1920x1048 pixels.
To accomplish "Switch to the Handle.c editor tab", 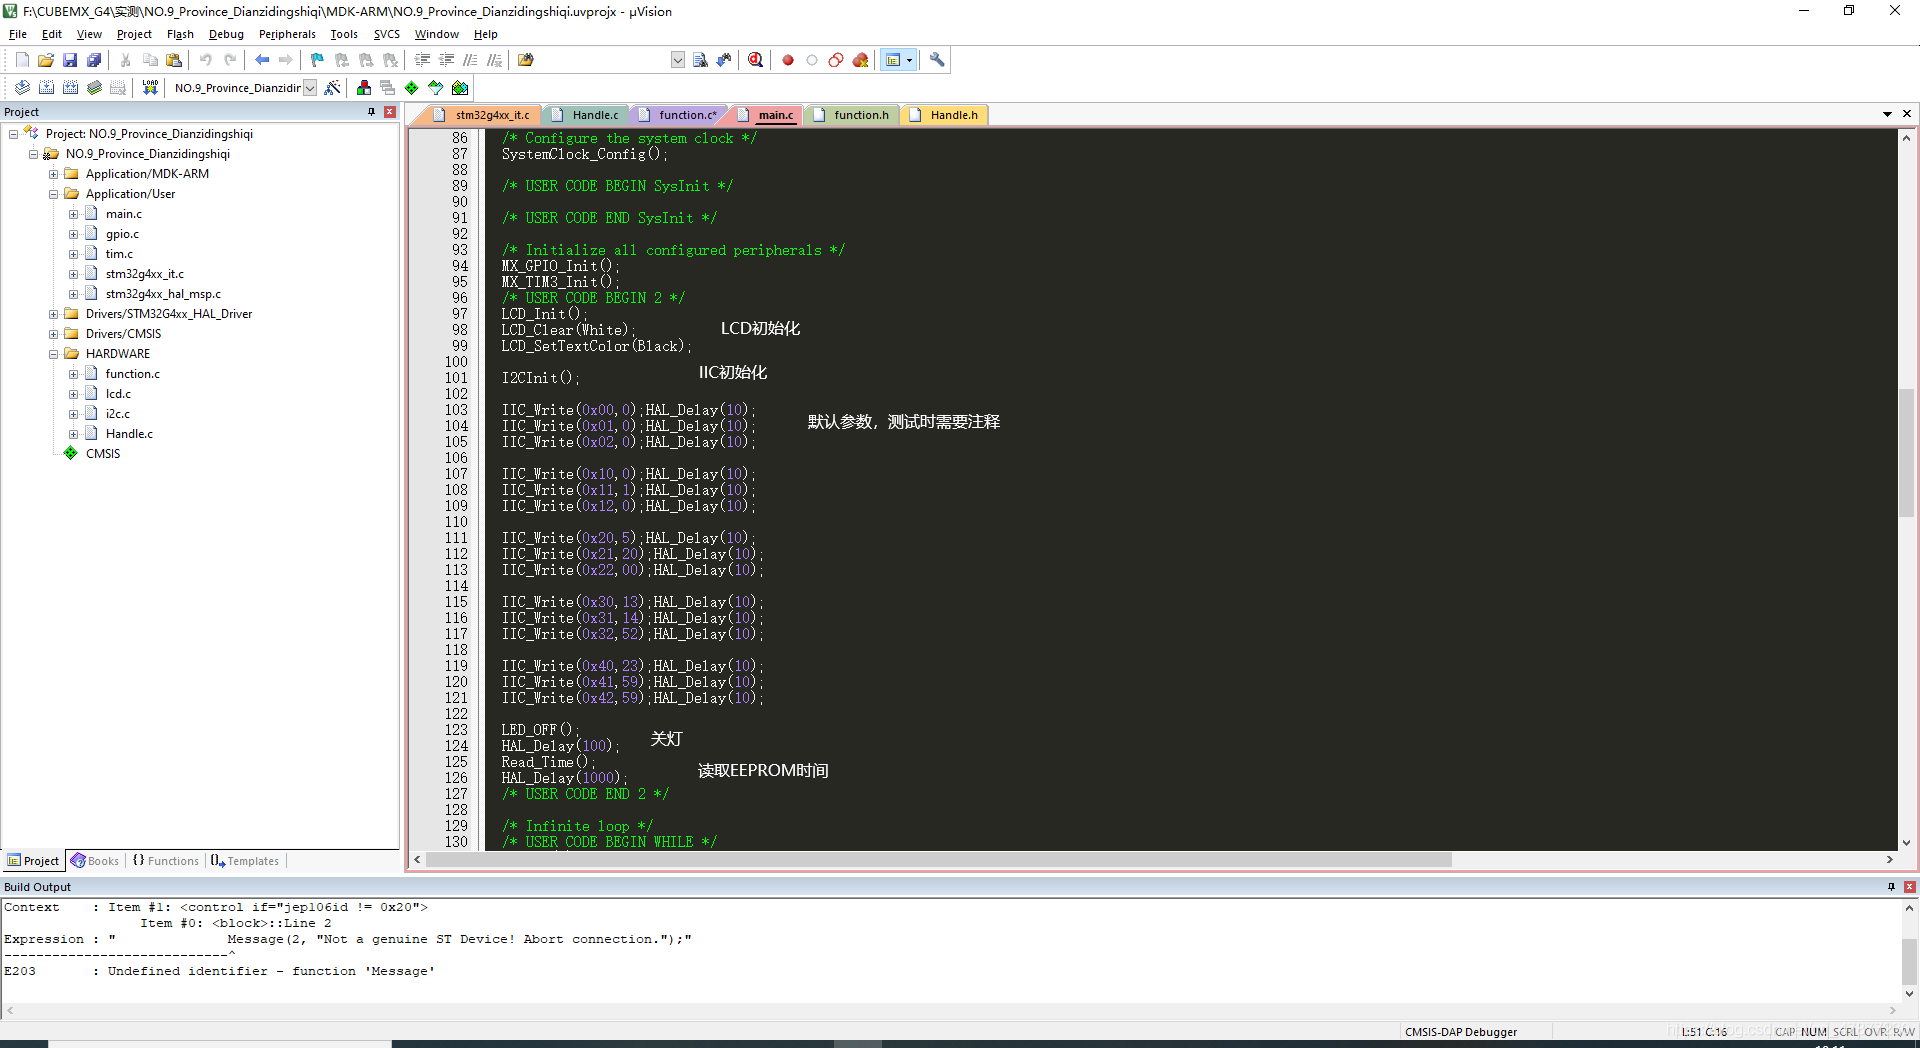I will click(588, 115).
